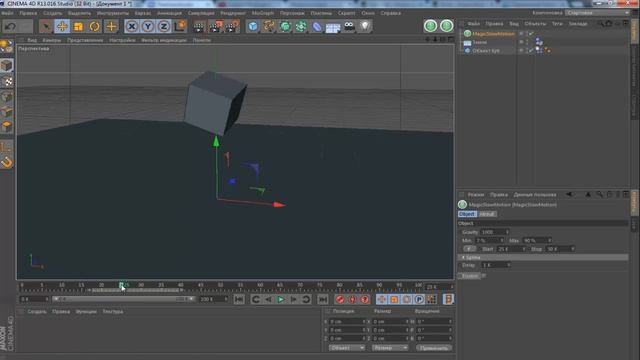This screenshot has height=360, width=640.
Task: Toggle Y axis lock
Action: (148, 27)
